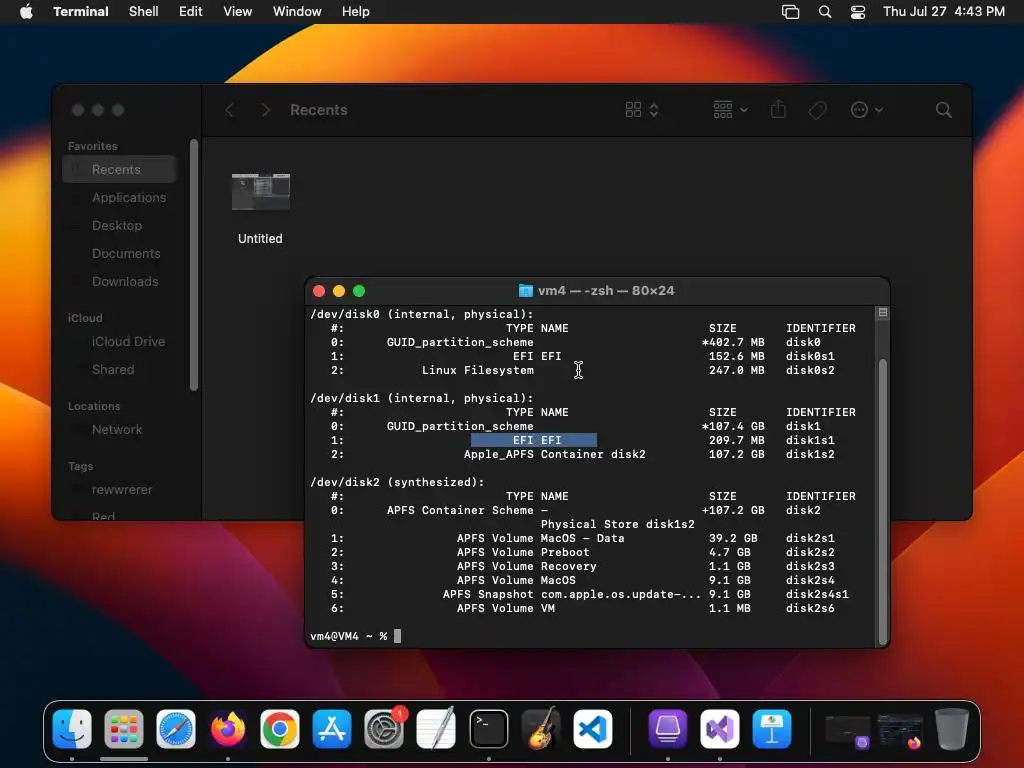1024x768 pixels.
Task: Open the Trash from the Dock
Action: click(952, 729)
